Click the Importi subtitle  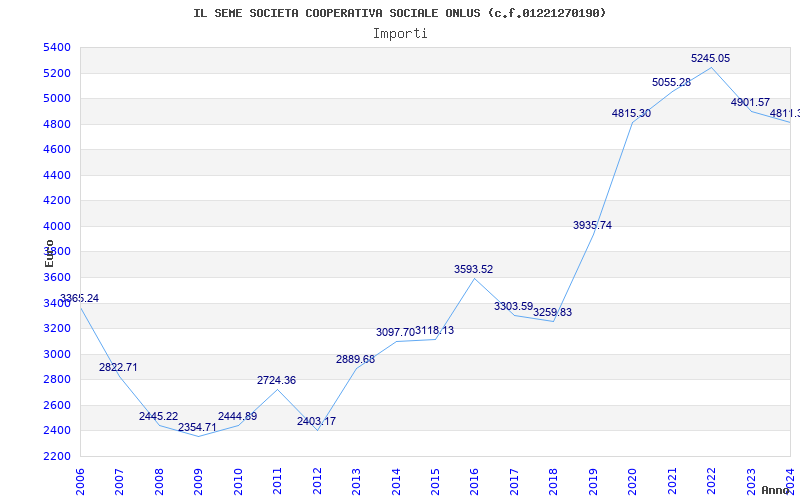400,34
